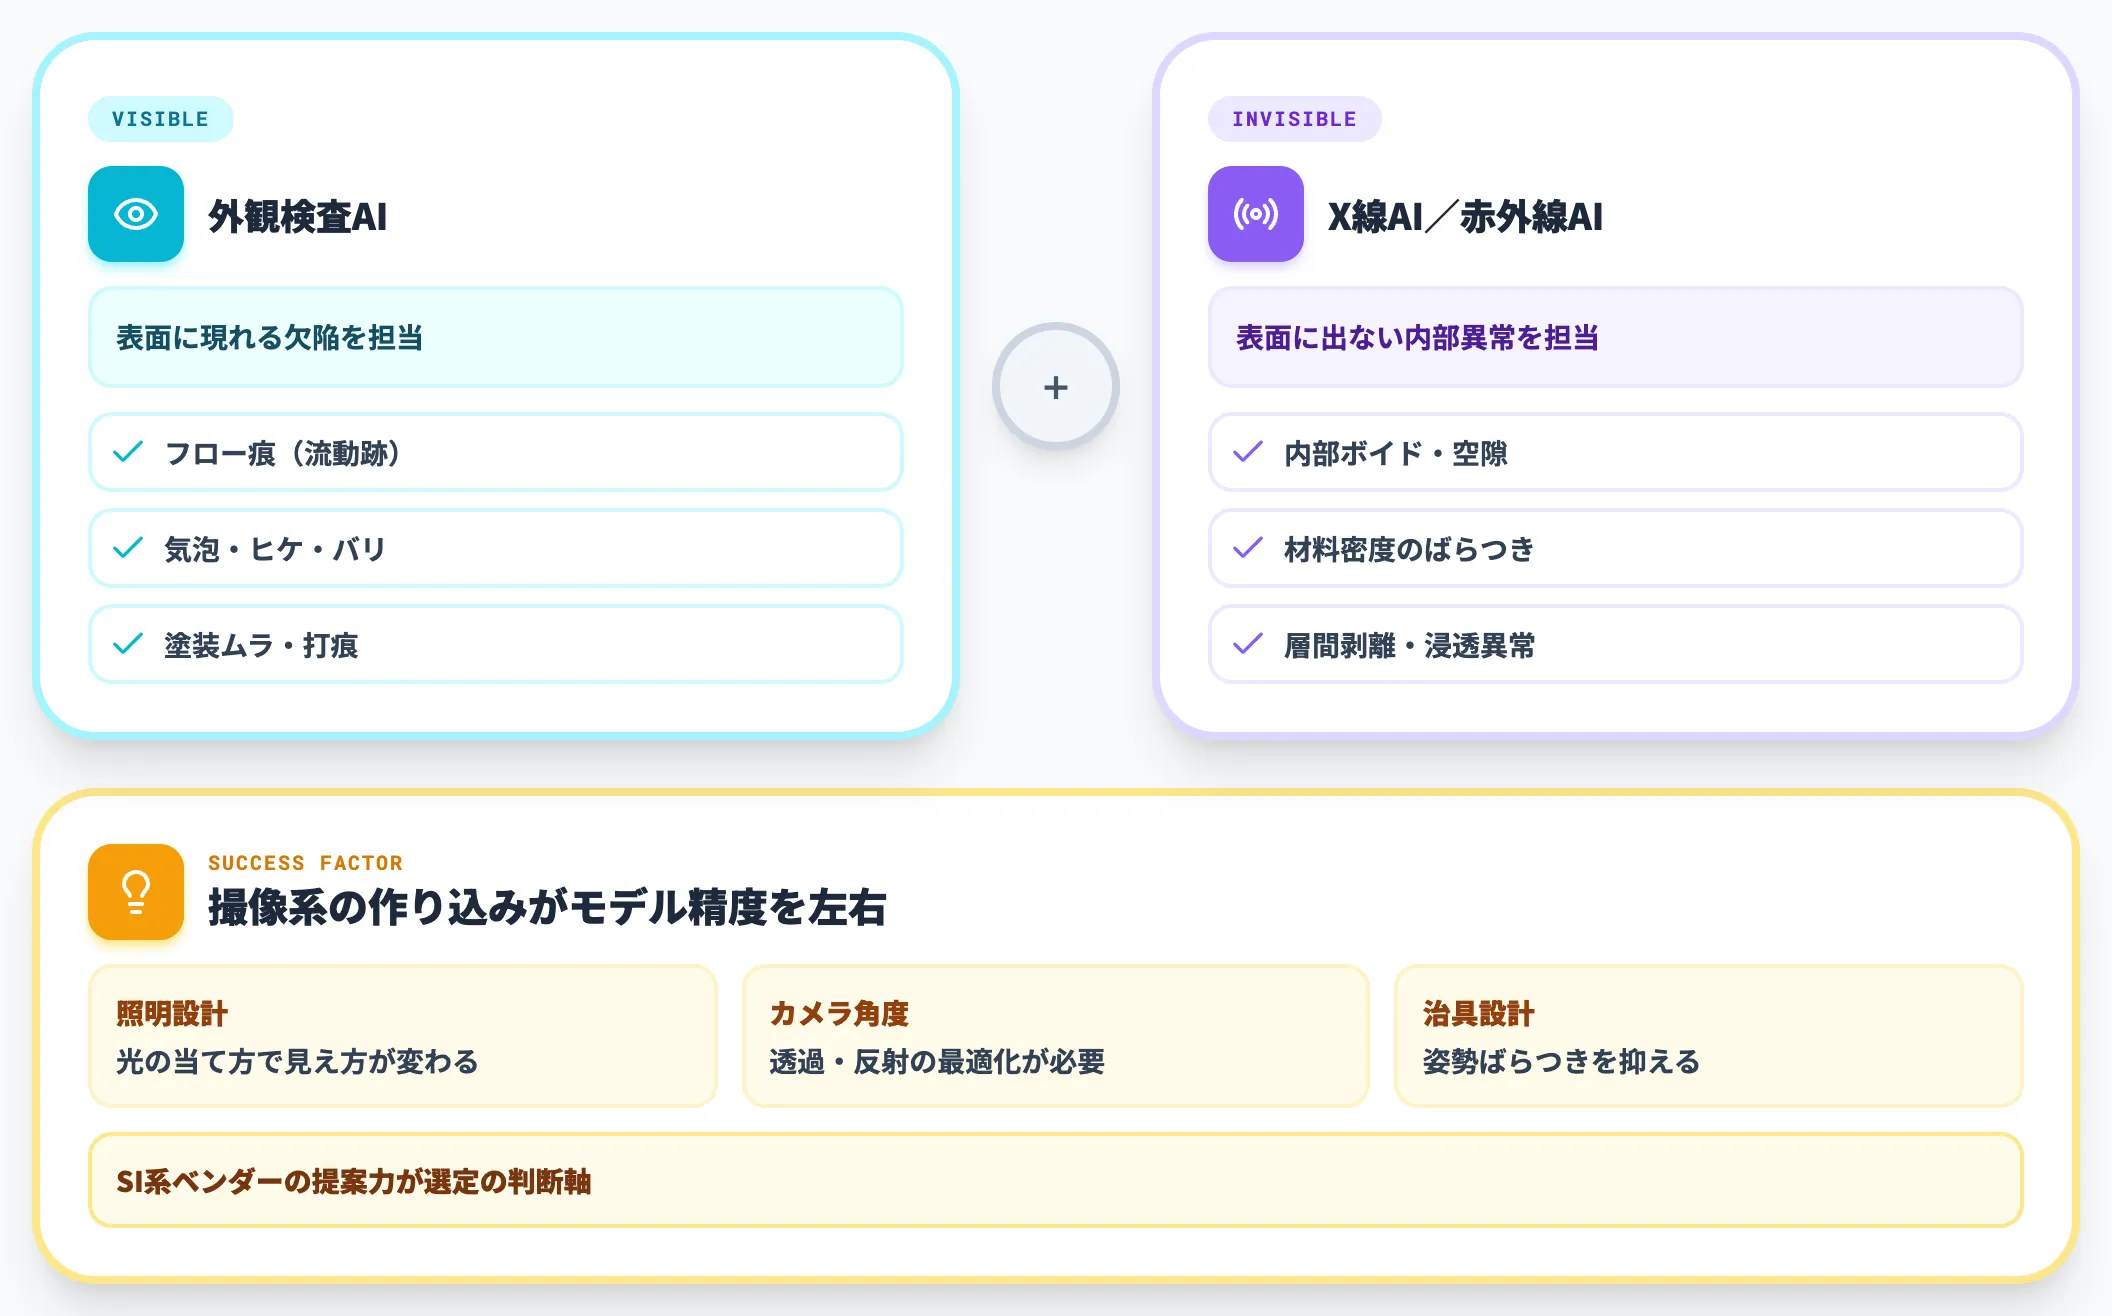
Task: Click the INVISIBLE badge
Action: (x=1295, y=119)
